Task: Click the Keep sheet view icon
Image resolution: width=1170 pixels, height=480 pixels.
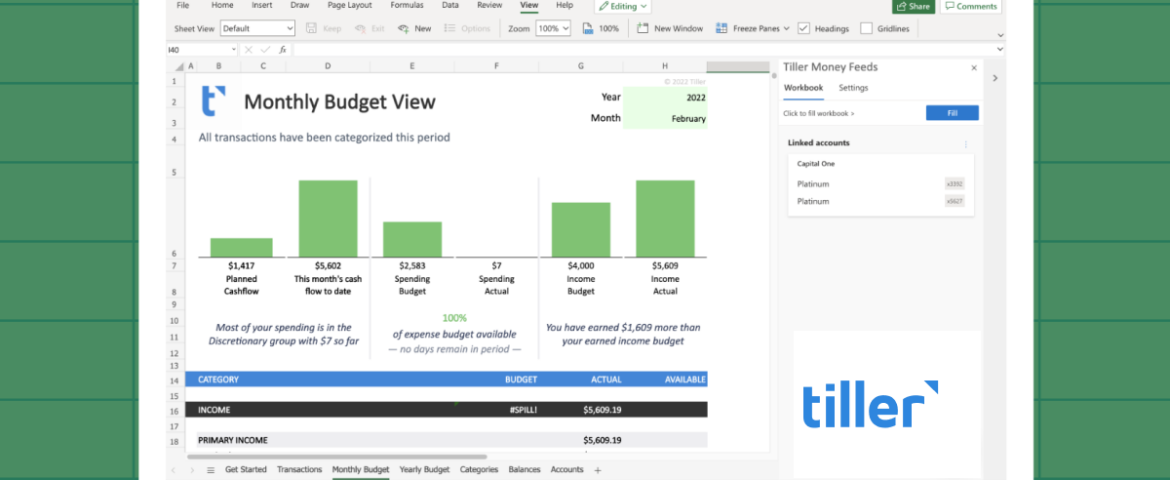Action: 311,28
